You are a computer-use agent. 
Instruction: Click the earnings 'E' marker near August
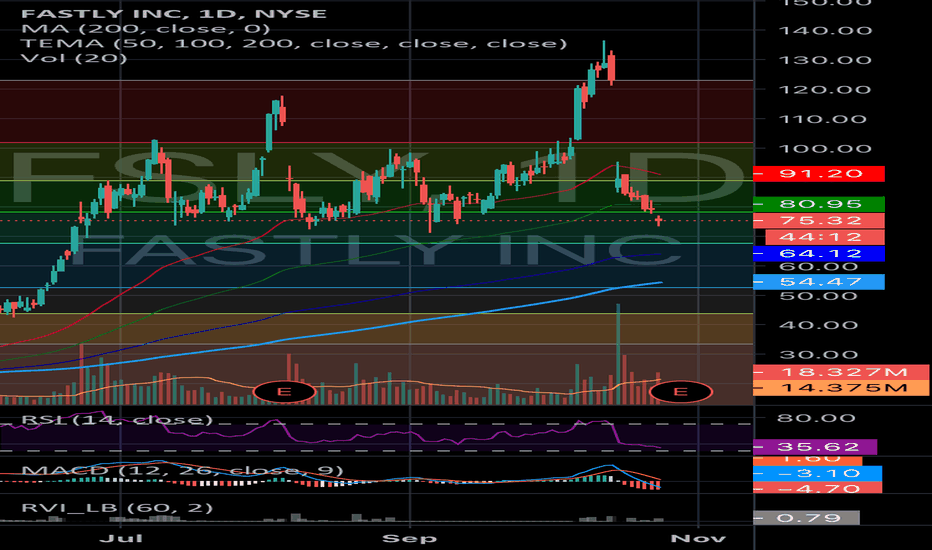(284, 391)
